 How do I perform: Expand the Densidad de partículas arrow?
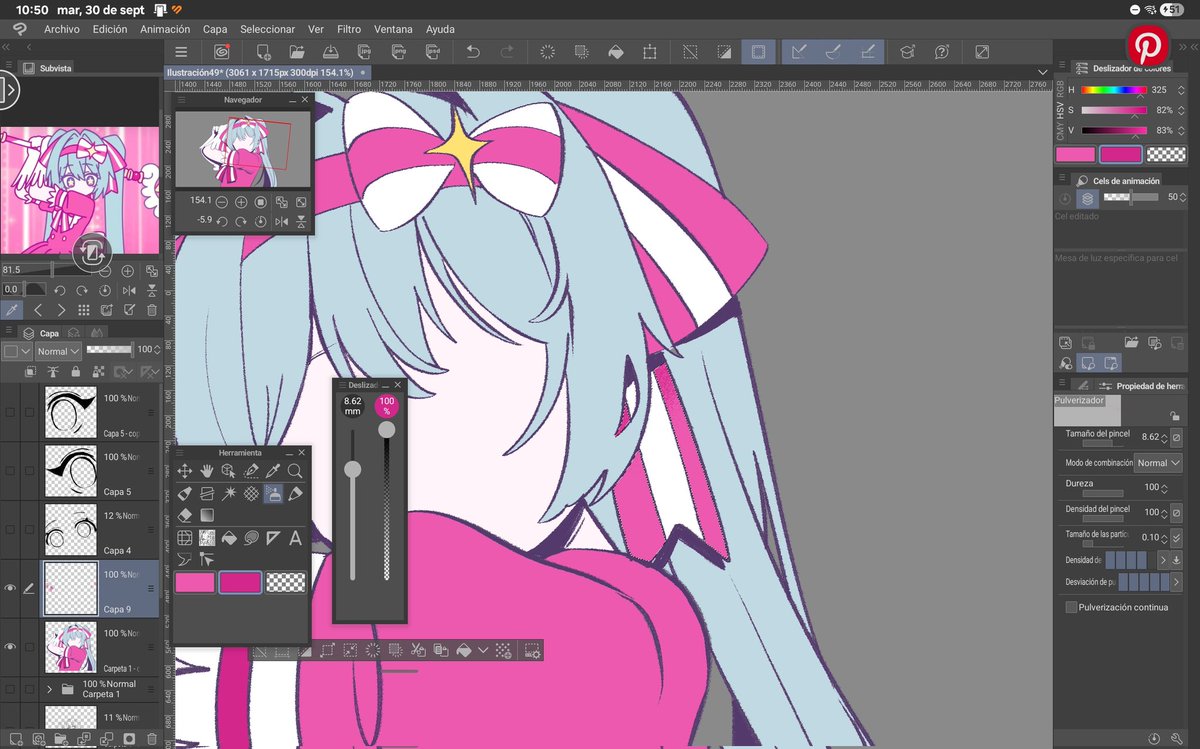(1163, 560)
